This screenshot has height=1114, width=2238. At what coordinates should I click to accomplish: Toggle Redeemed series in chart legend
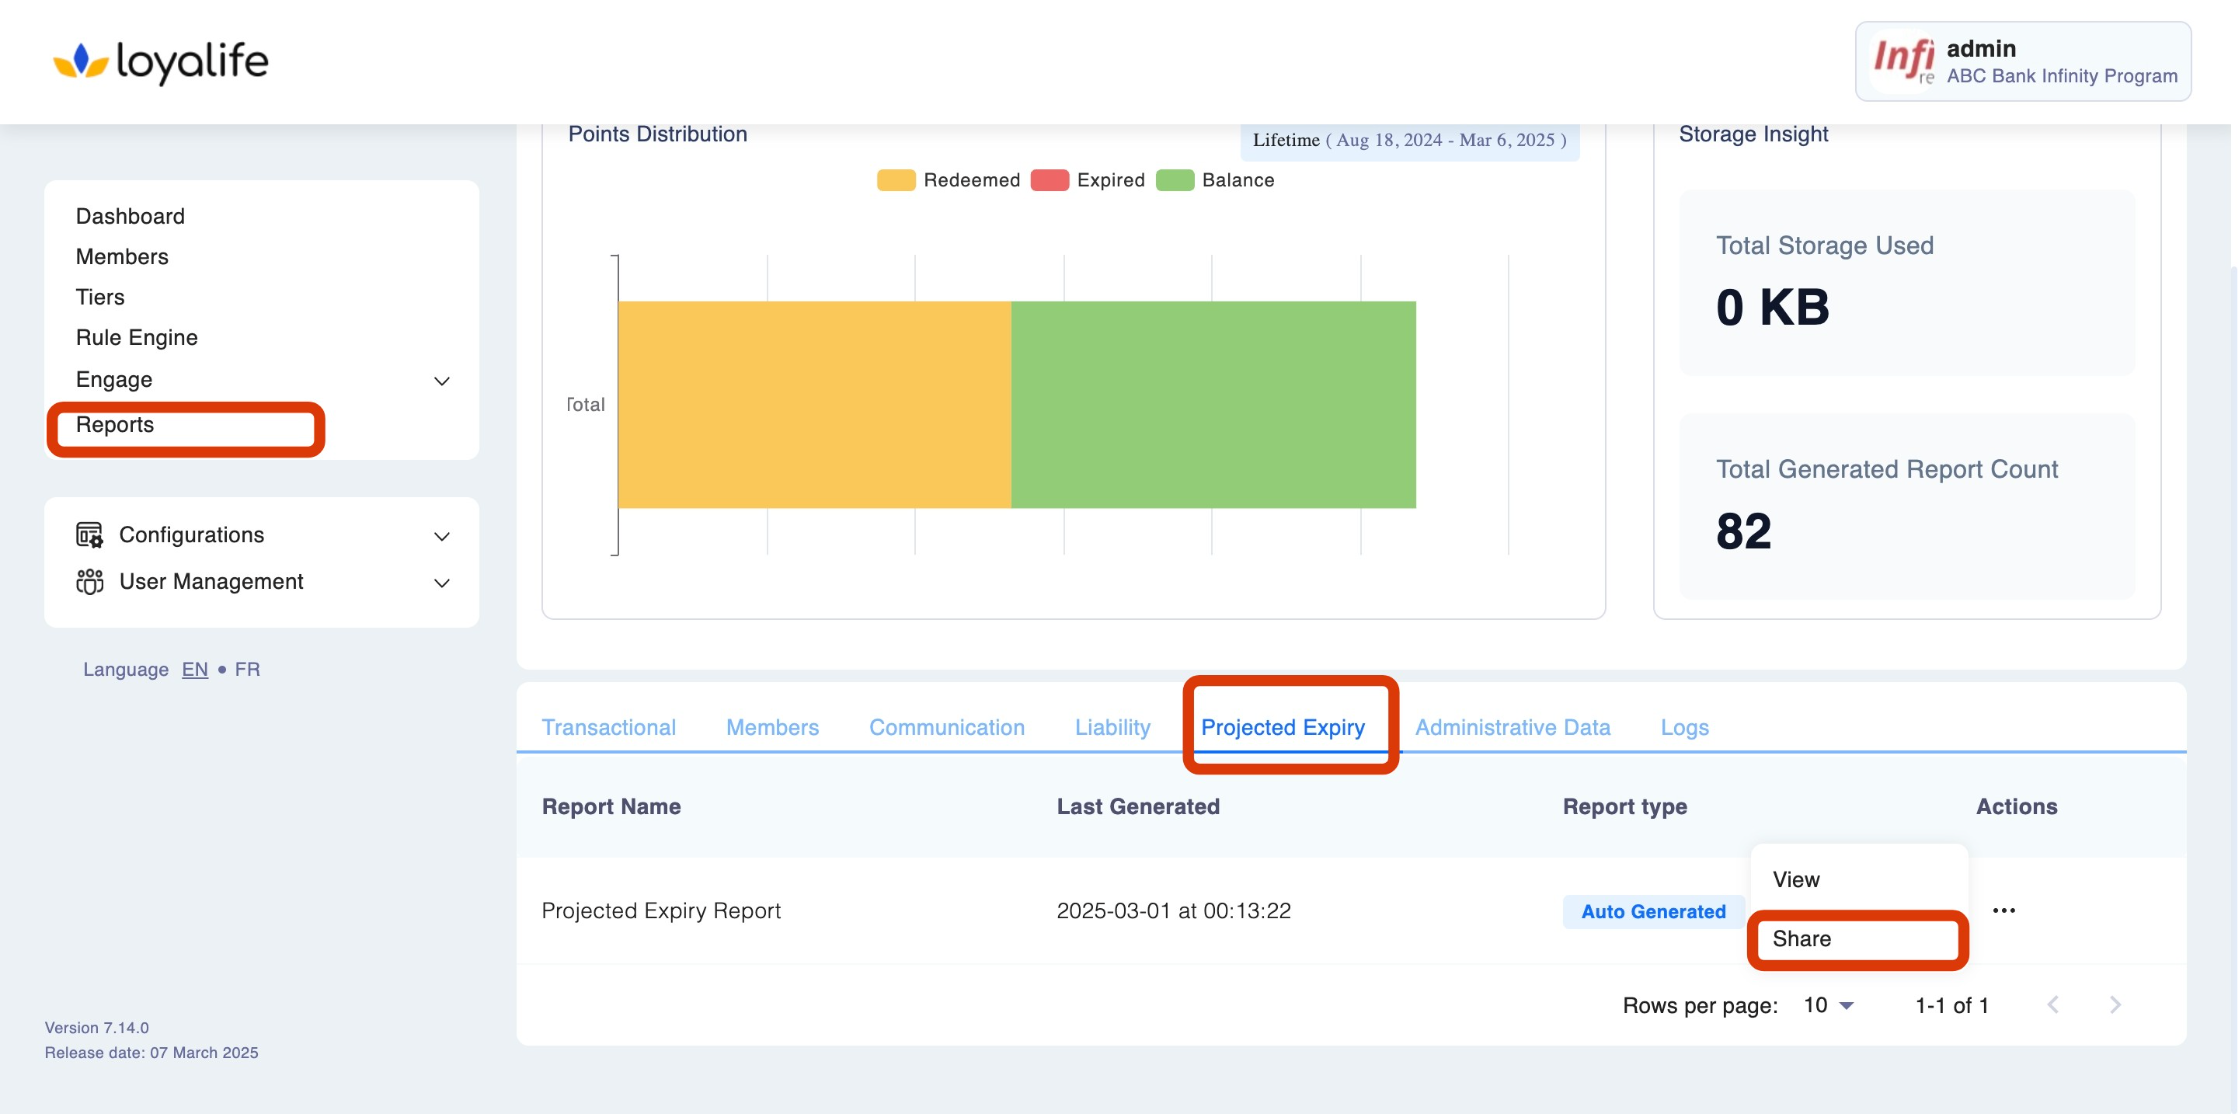click(x=949, y=180)
